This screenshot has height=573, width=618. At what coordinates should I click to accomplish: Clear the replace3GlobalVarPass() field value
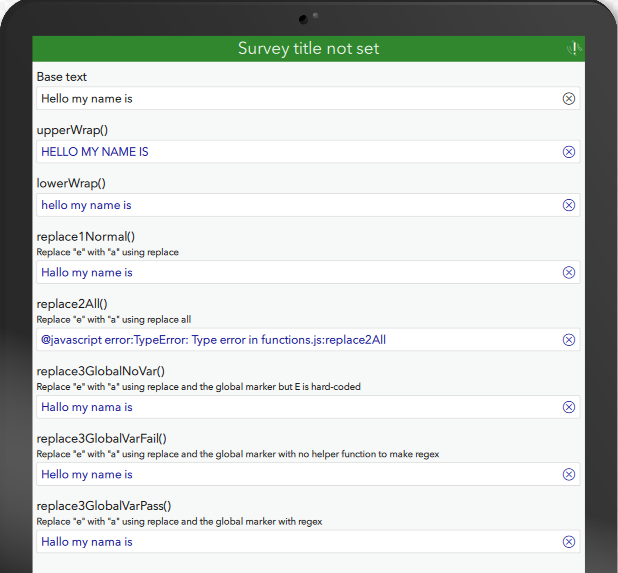pyautogui.click(x=569, y=542)
